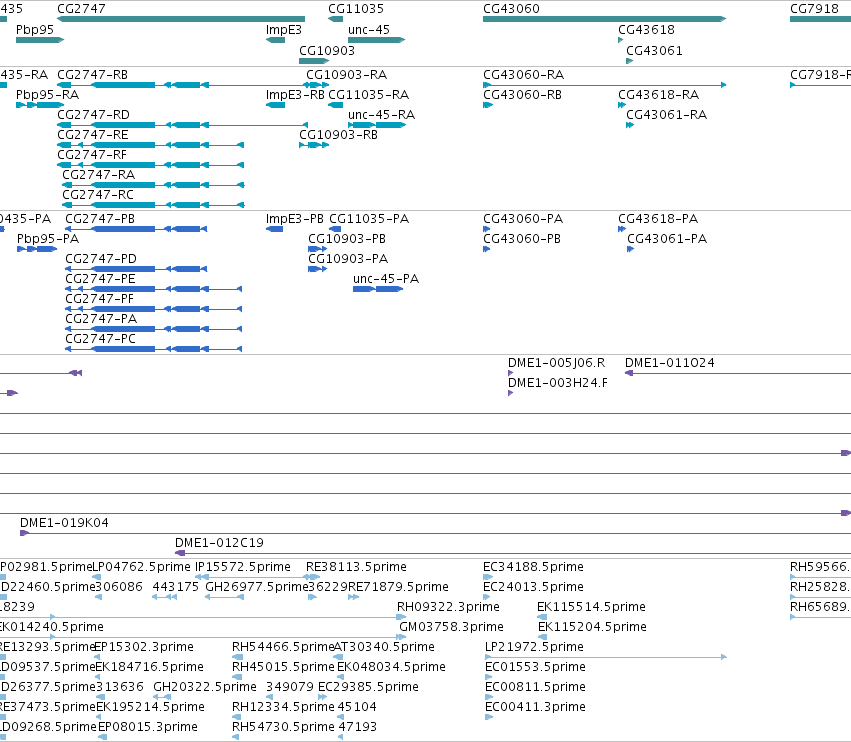Open transcript label CG2747-RC
This screenshot has width=851, height=742.
click(x=98, y=195)
